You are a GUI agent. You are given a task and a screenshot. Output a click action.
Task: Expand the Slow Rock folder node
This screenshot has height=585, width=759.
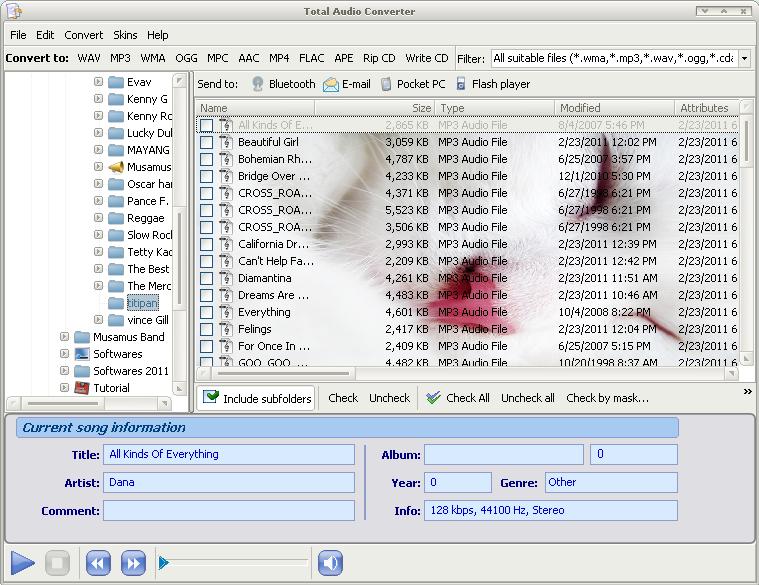pos(98,235)
